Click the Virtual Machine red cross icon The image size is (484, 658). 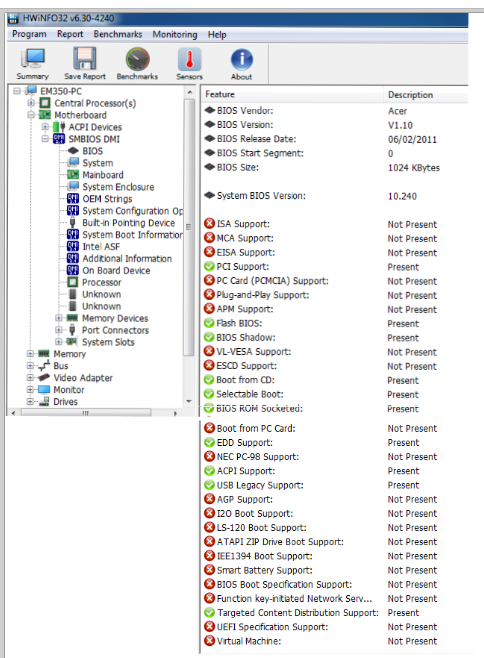209,641
